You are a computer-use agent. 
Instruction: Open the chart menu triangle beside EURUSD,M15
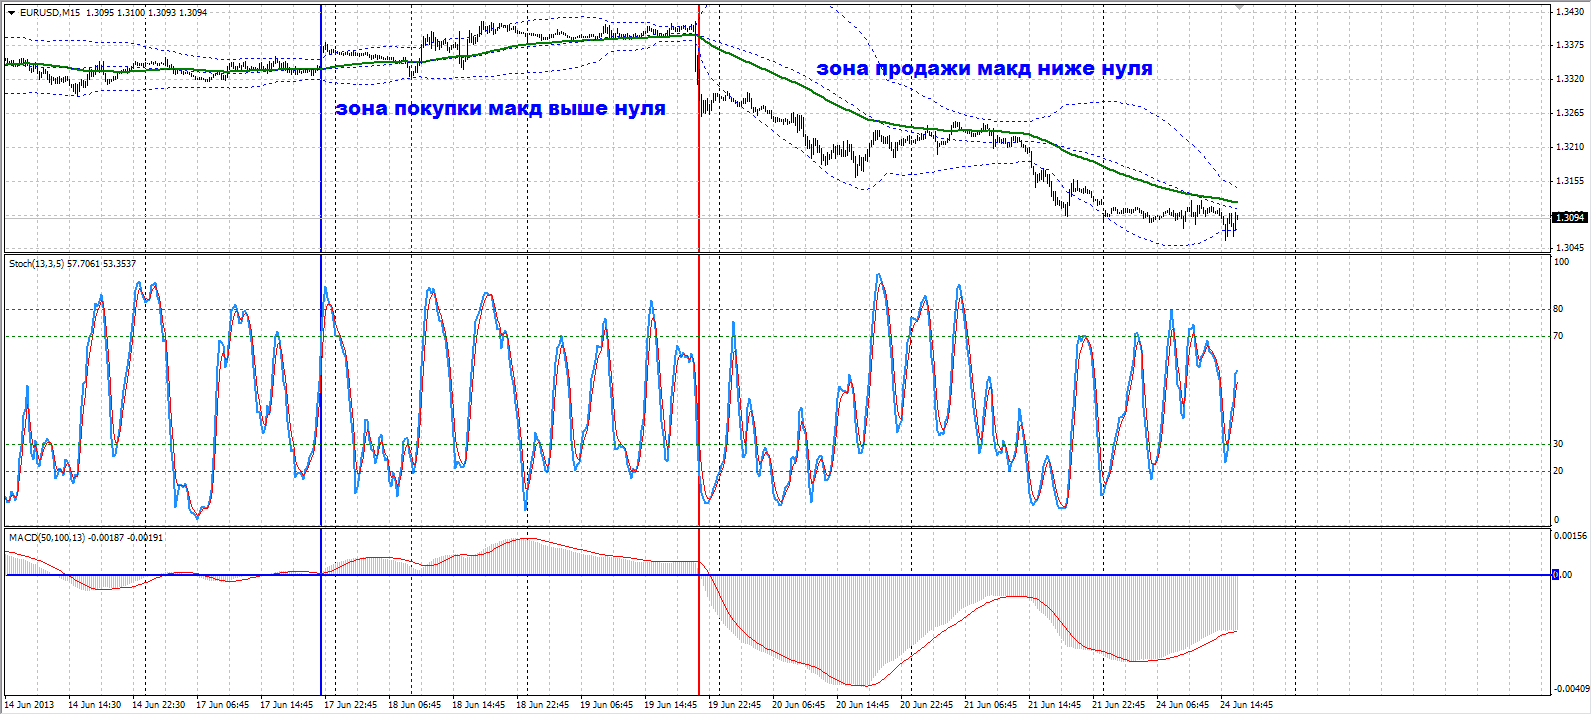(11, 13)
